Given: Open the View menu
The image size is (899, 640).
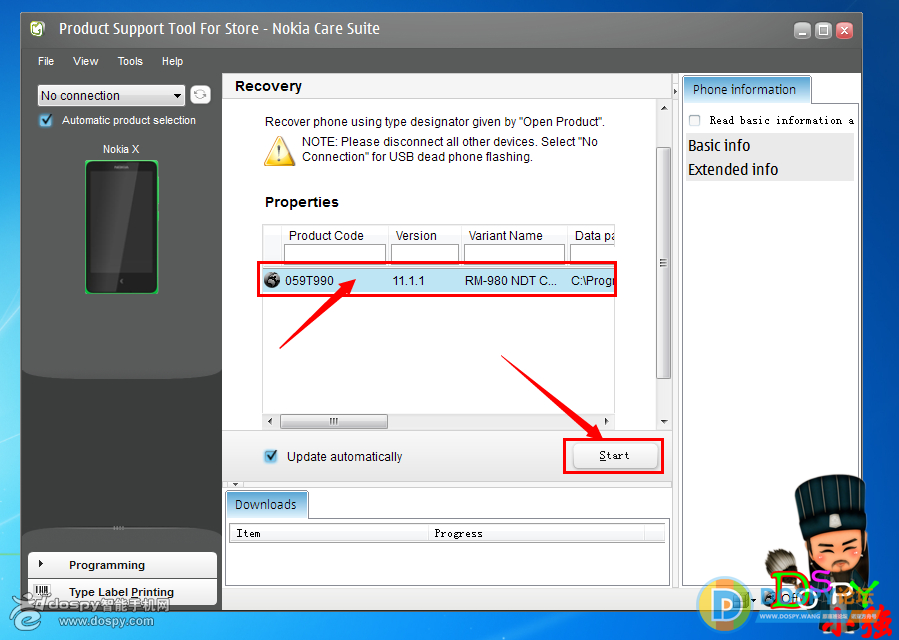Looking at the screenshot, I should pyautogui.click(x=85, y=61).
